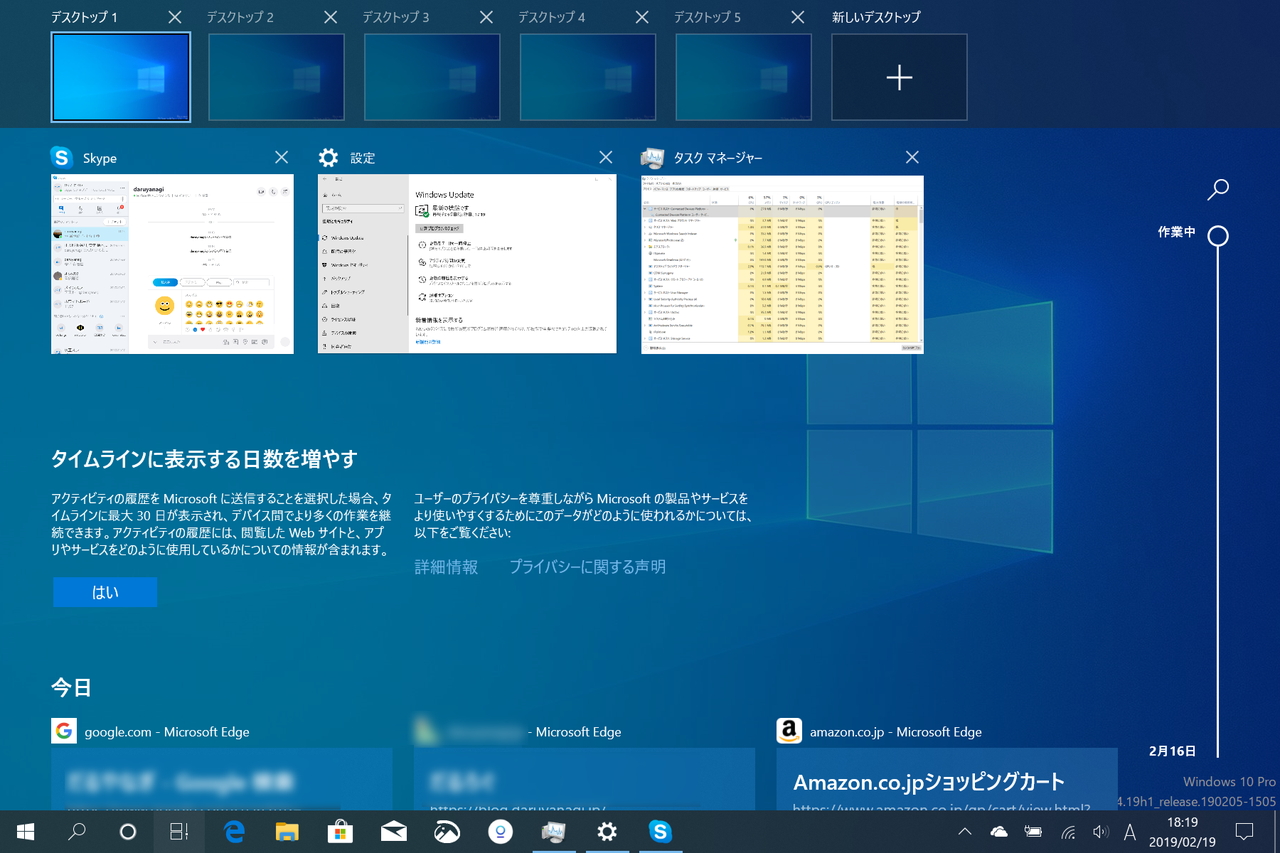Open Microsoft Edge from the taskbar
This screenshot has height=853, width=1280.
[x=233, y=831]
